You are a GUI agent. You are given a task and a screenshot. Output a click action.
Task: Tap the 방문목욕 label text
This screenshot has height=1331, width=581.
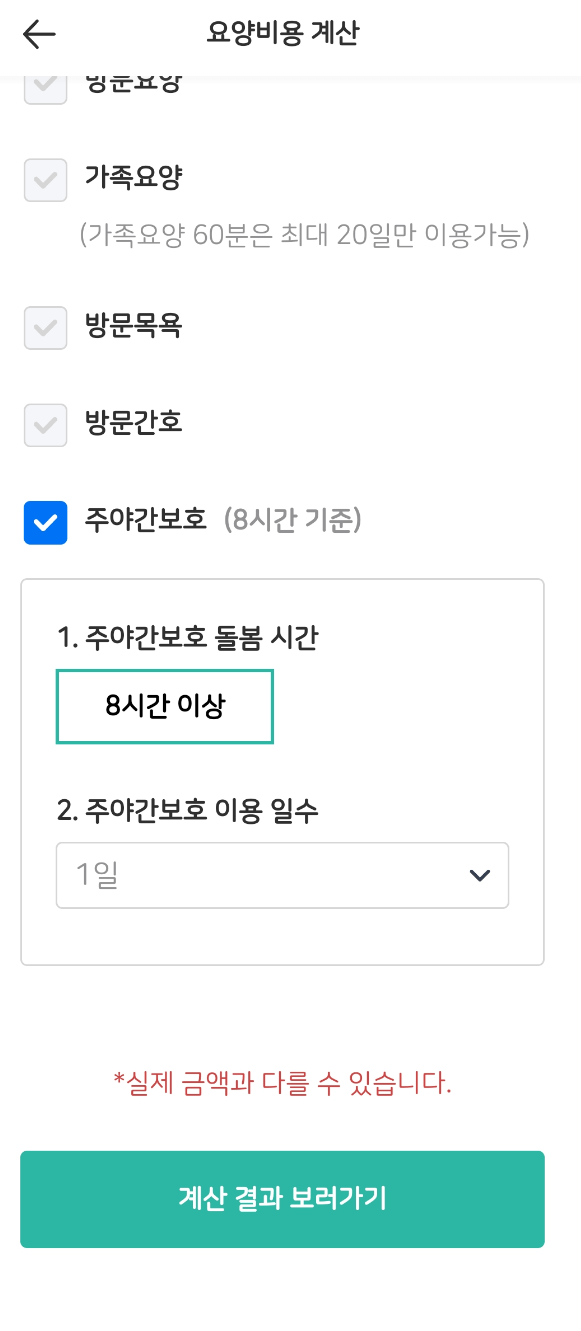click(x=135, y=327)
